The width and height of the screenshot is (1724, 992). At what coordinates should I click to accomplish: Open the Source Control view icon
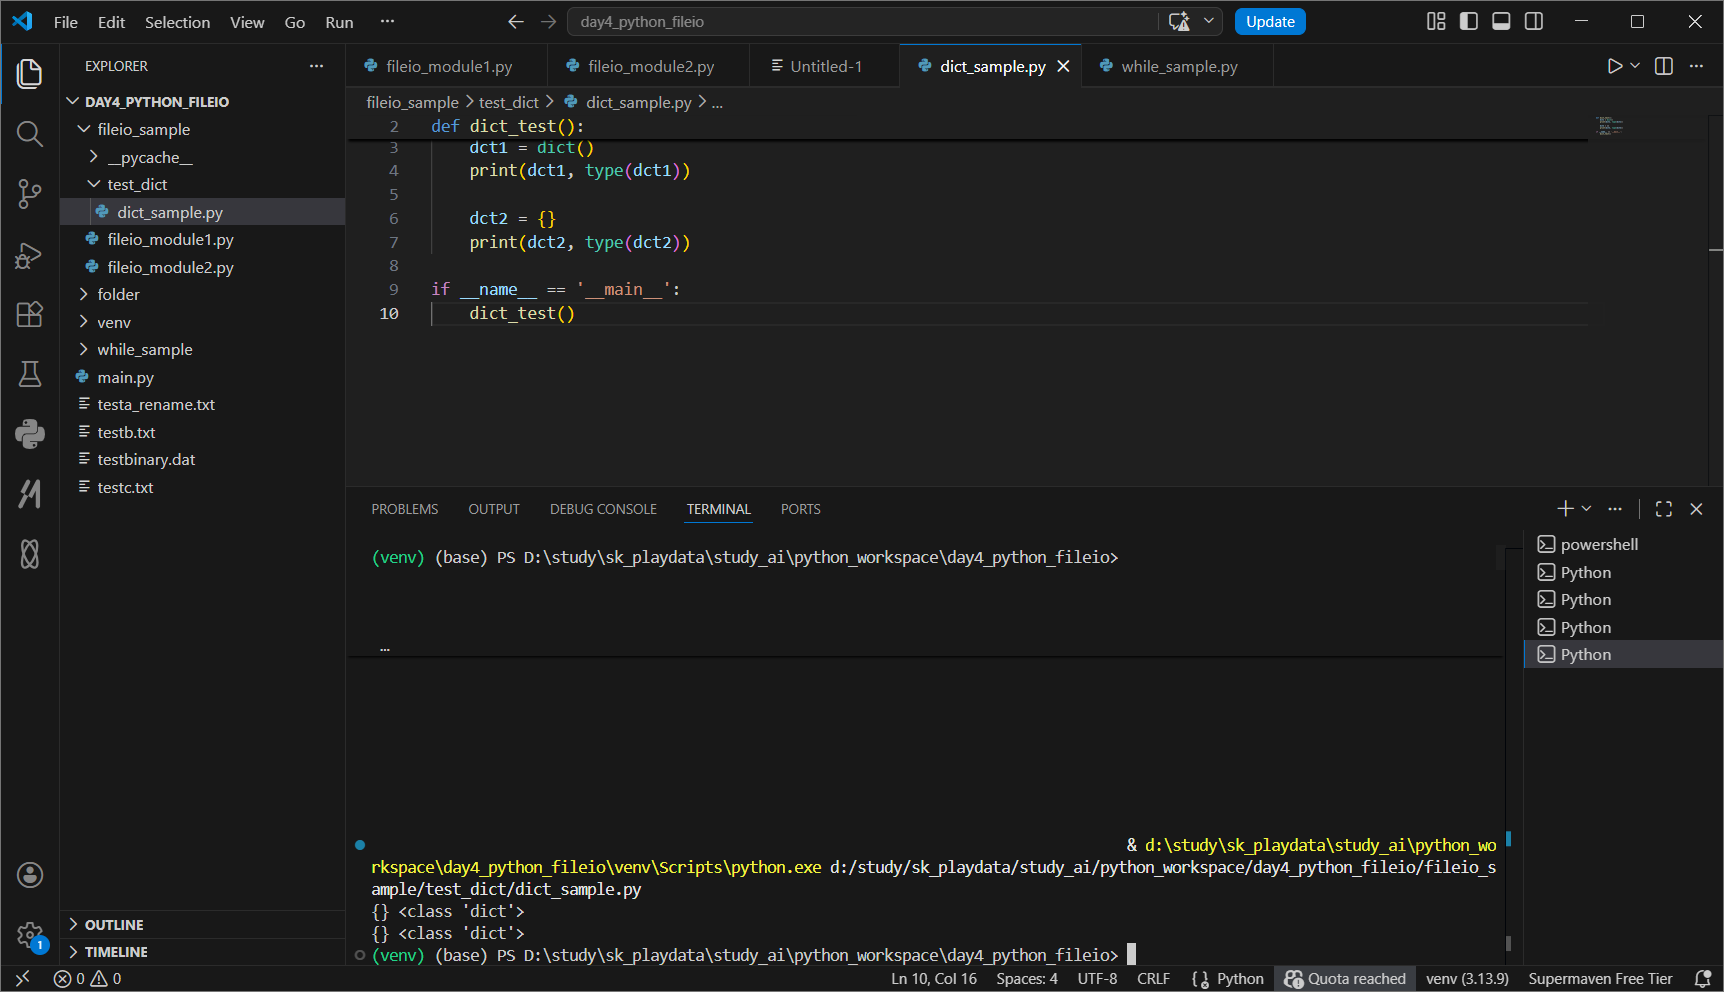[x=30, y=194]
